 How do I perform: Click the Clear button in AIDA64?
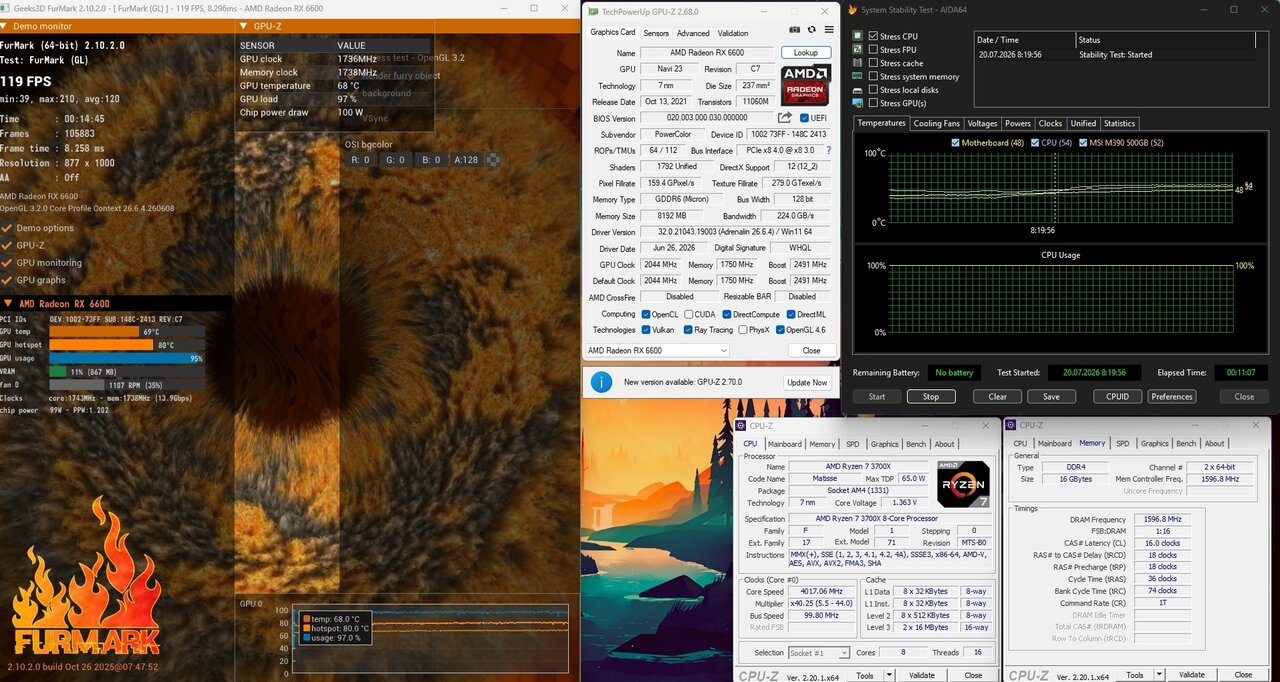997,397
